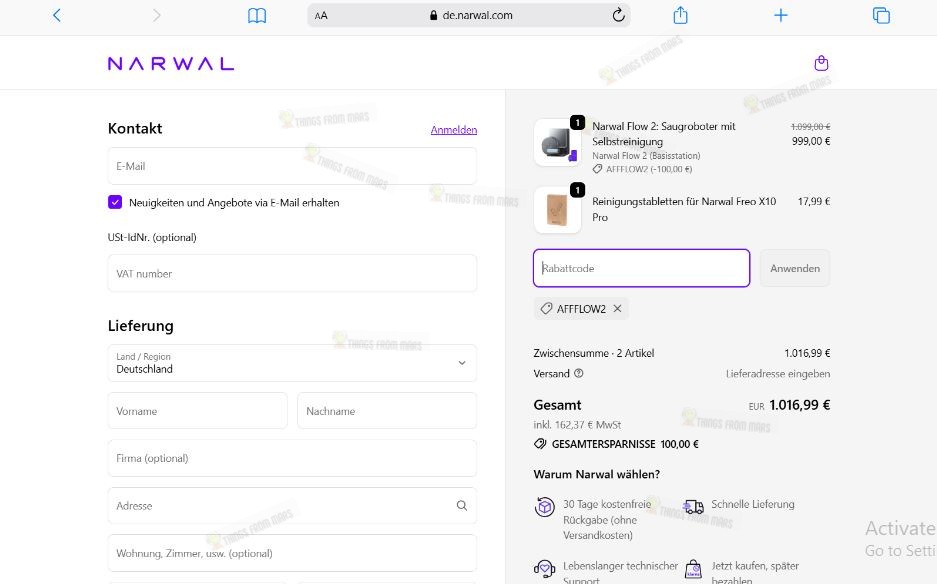Viewport: 937px width, 584px height.
Task: Click the Wohnung, Zimmer, usw. field
Action: 292,553
